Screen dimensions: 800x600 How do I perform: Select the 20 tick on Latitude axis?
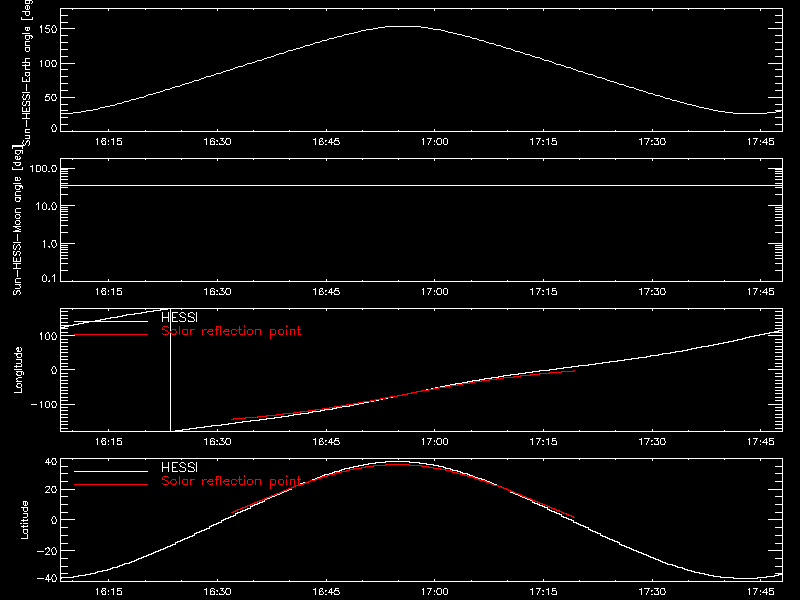pyautogui.click(x=51, y=490)
